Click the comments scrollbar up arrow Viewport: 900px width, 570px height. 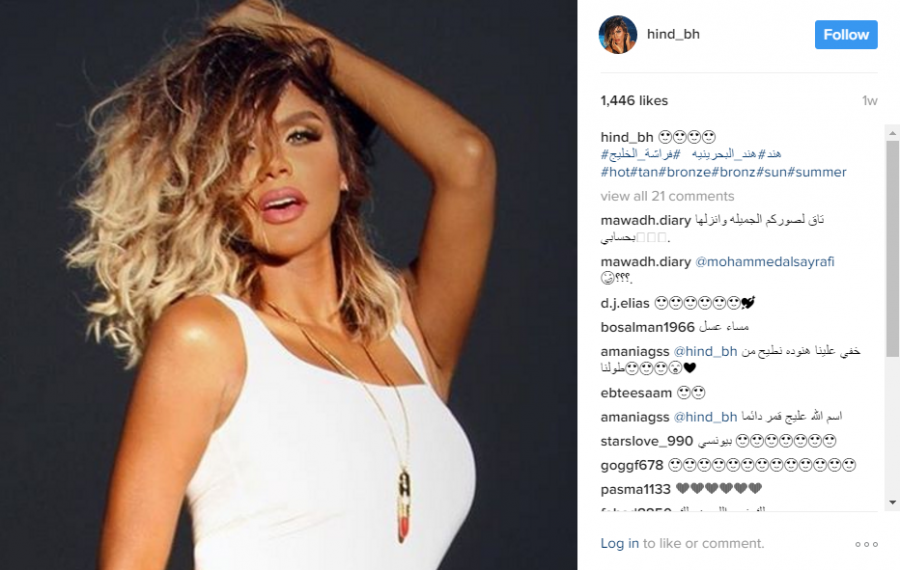point(892,133)
